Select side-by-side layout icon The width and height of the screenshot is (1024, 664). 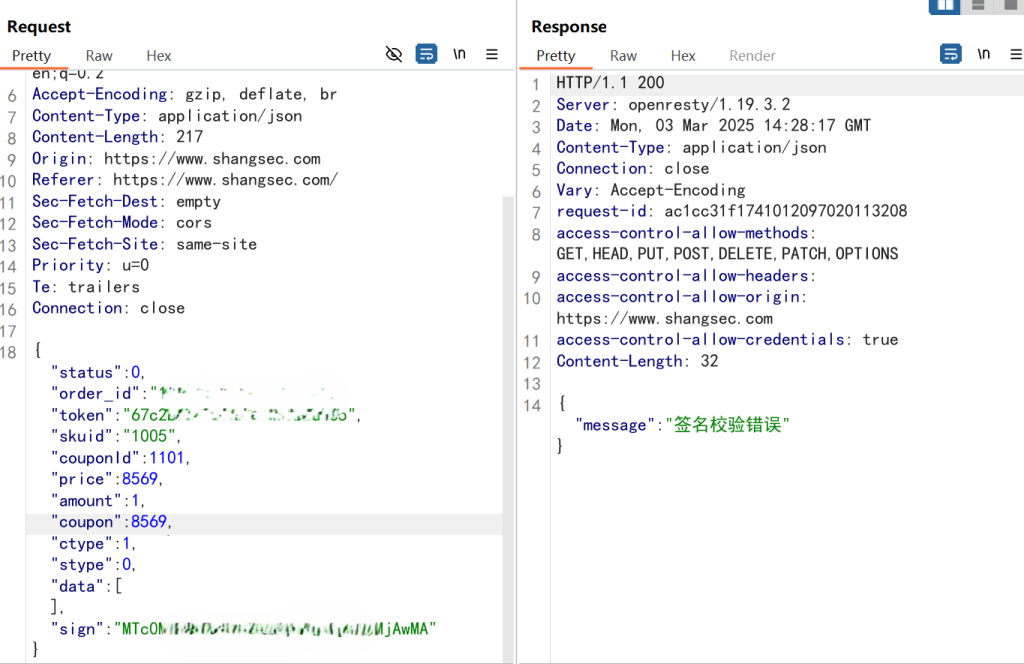[945, 6]
